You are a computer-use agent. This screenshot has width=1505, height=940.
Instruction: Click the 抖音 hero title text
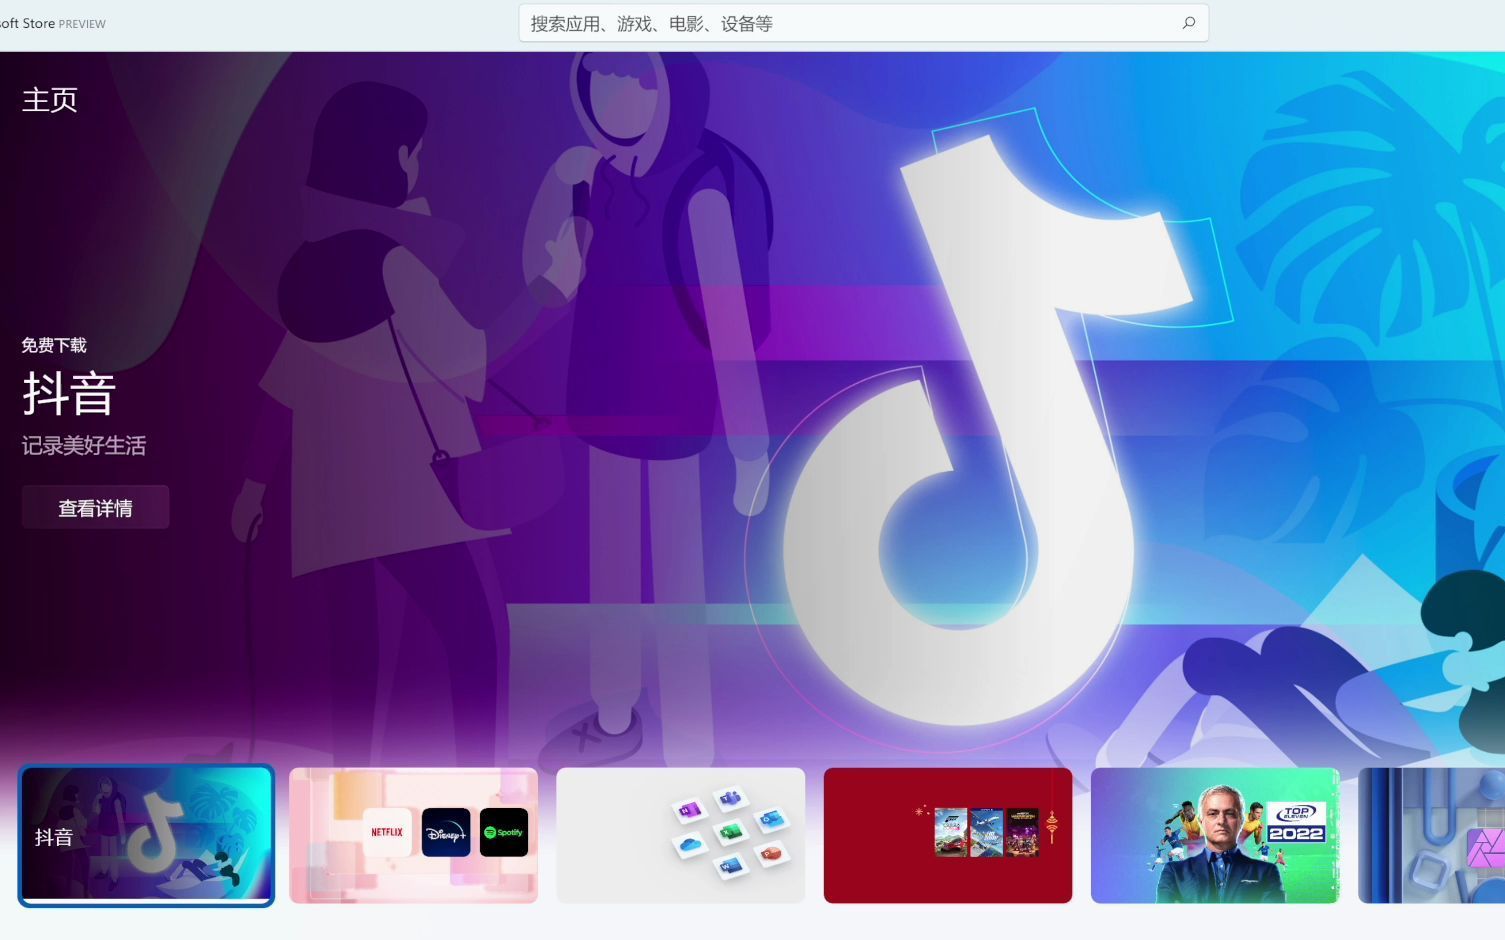click(70, 394)
